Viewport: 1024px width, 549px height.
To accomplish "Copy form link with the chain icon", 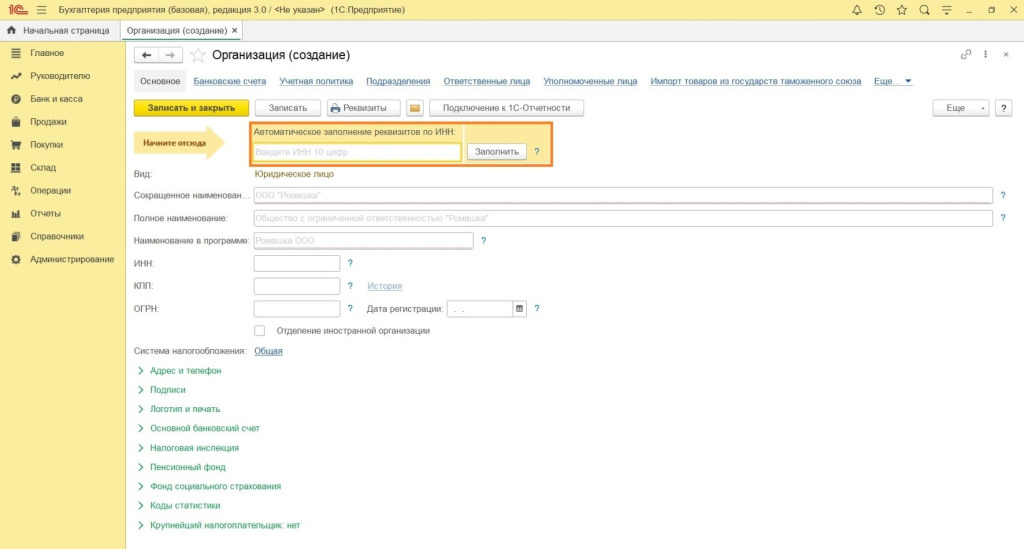I will tap(965, 55).
